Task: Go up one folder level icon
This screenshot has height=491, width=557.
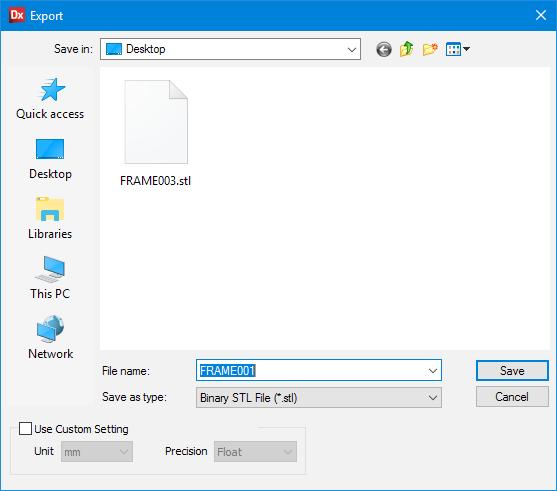Action: click(407, 49)
